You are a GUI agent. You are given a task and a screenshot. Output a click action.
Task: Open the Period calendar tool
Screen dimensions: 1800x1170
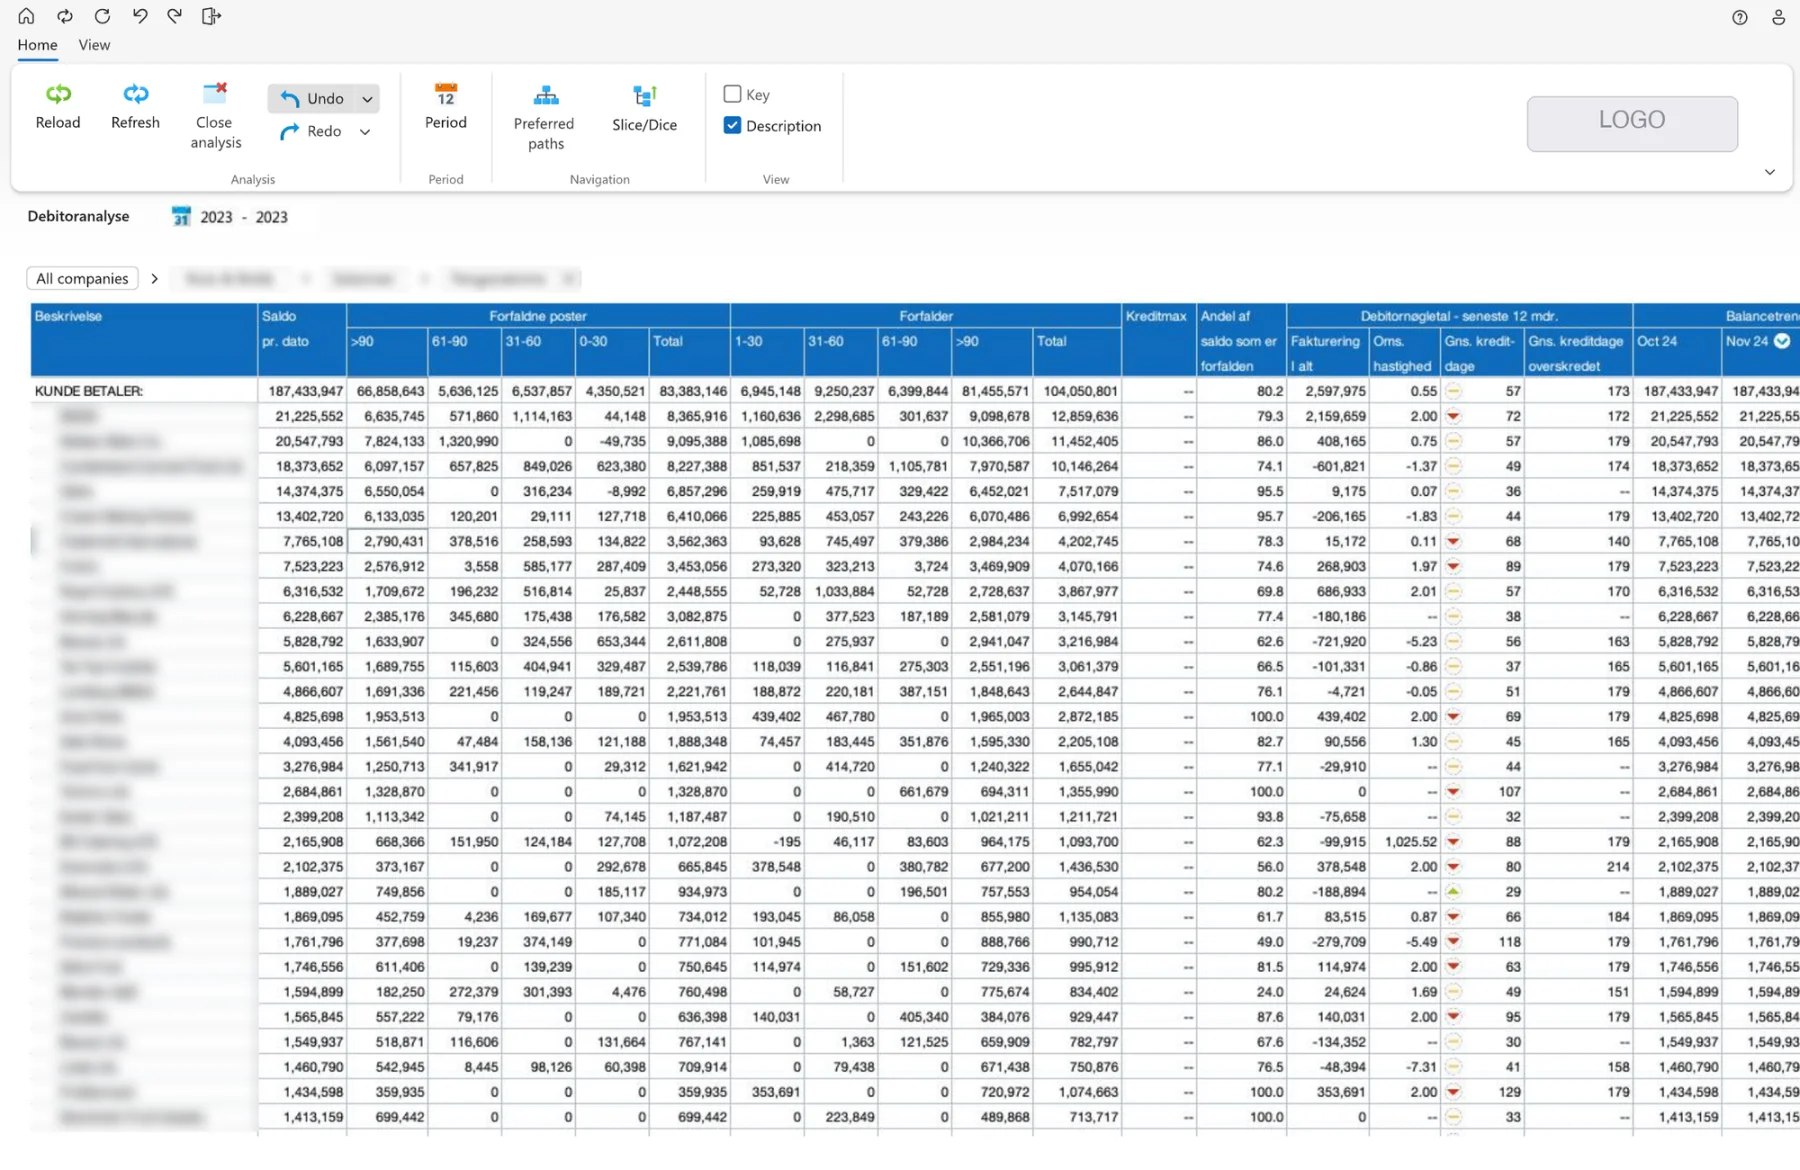[446, 95]
